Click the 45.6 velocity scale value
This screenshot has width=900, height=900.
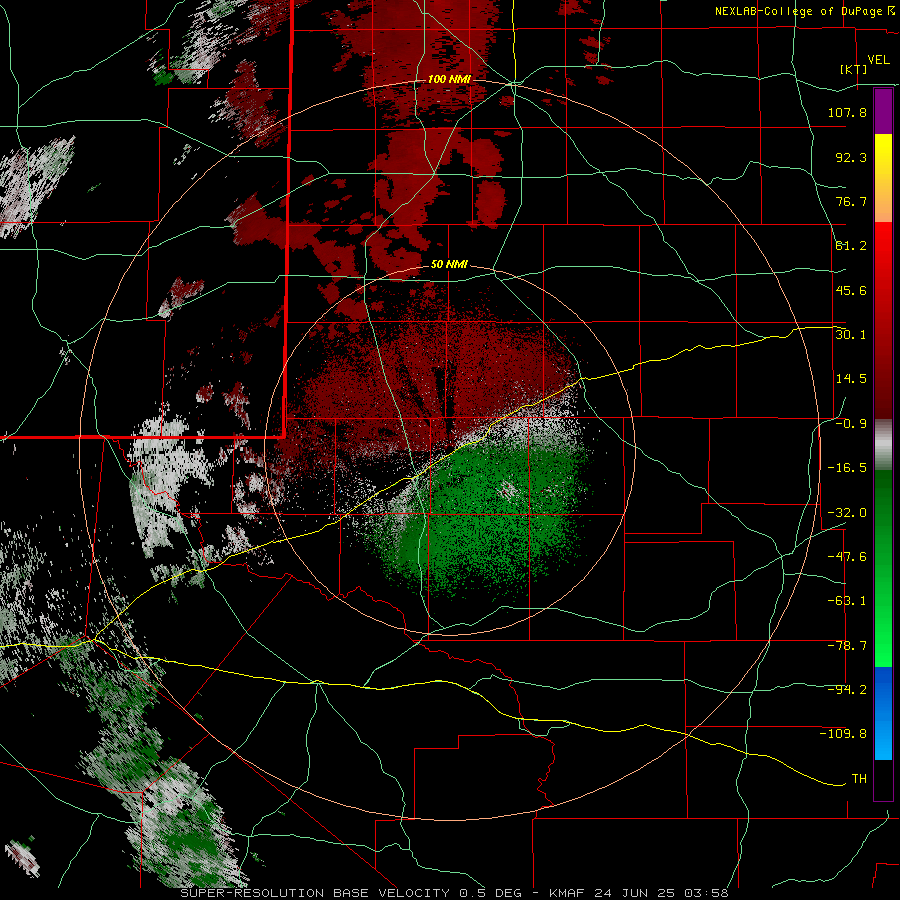(851, 290)
